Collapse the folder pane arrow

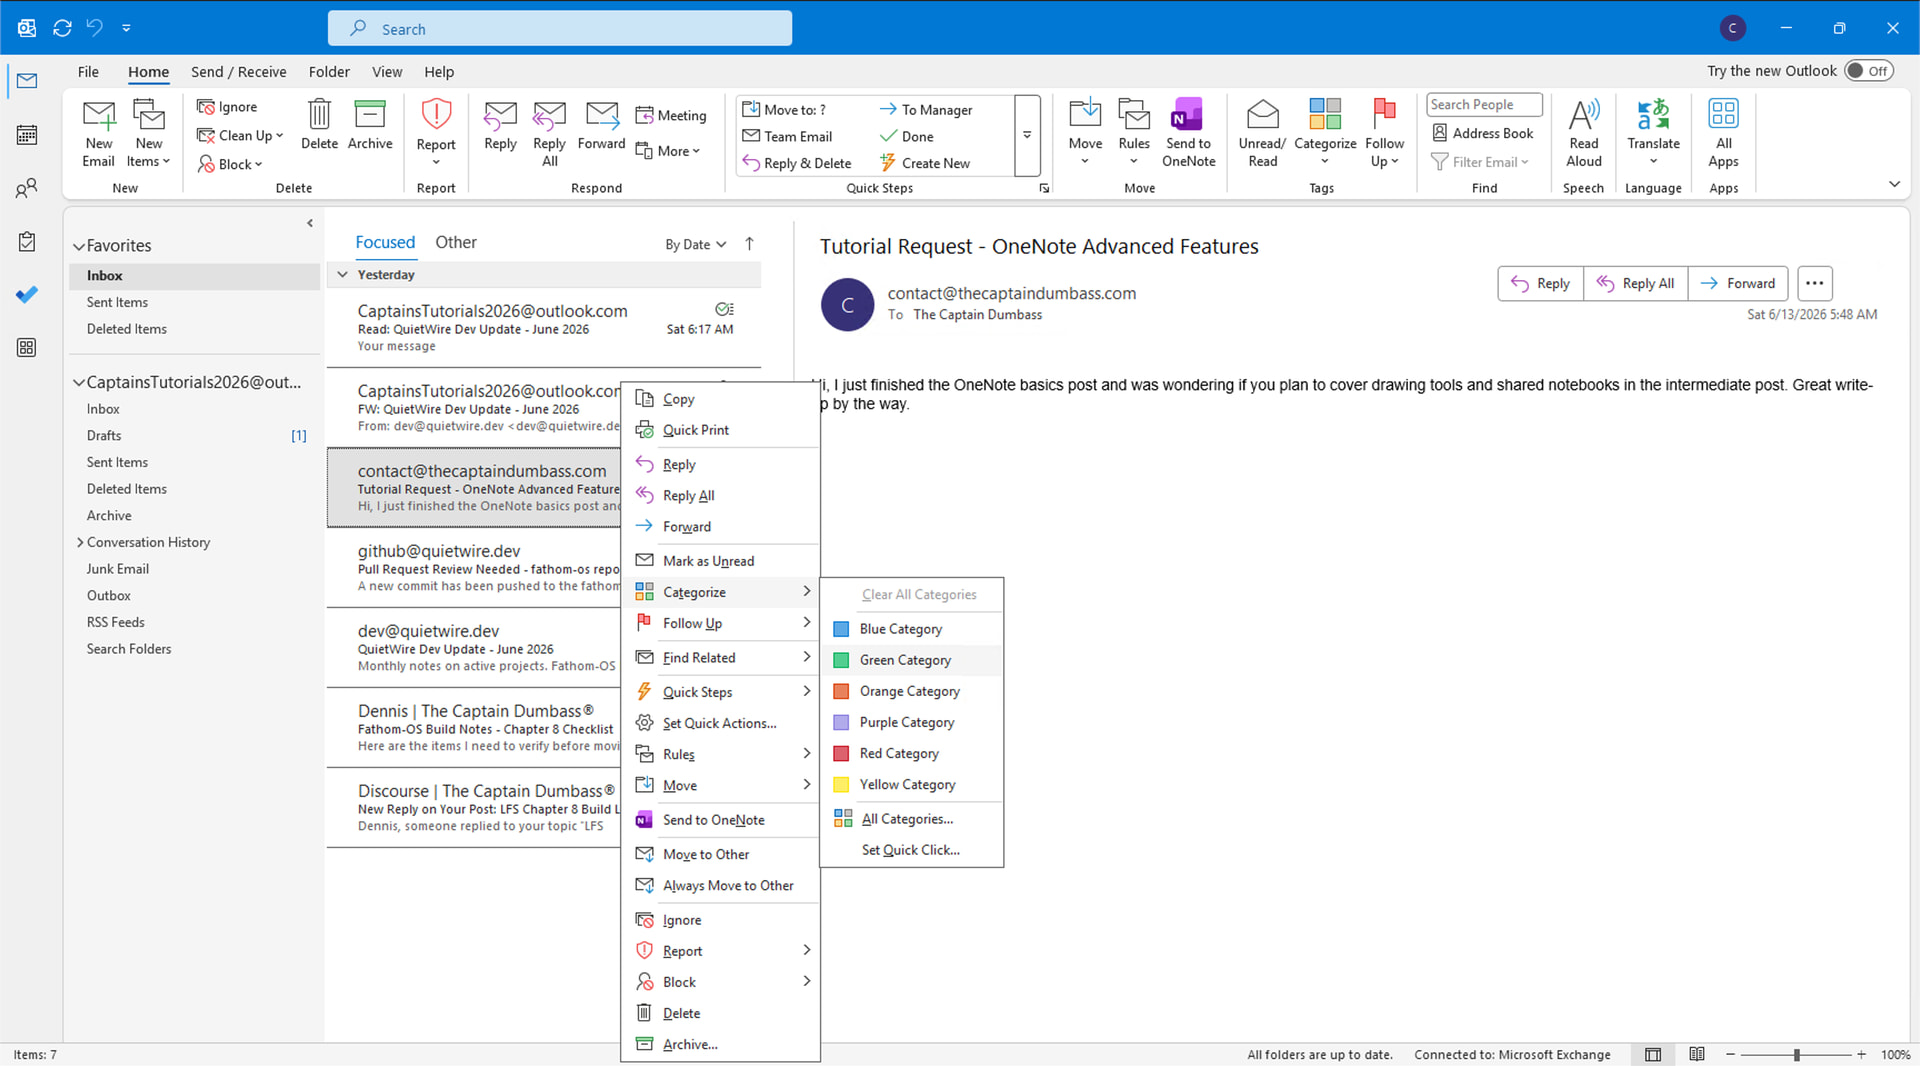click(310, 223)
